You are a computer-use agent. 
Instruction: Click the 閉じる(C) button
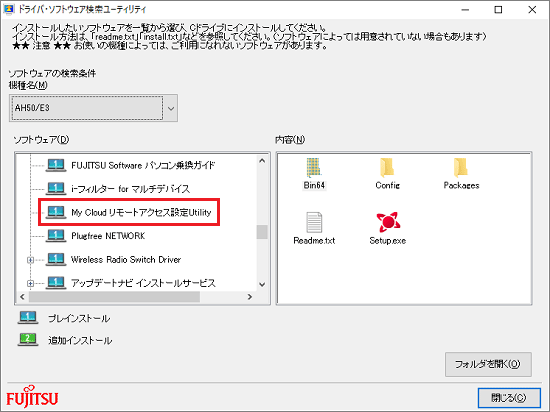(509, 398)
